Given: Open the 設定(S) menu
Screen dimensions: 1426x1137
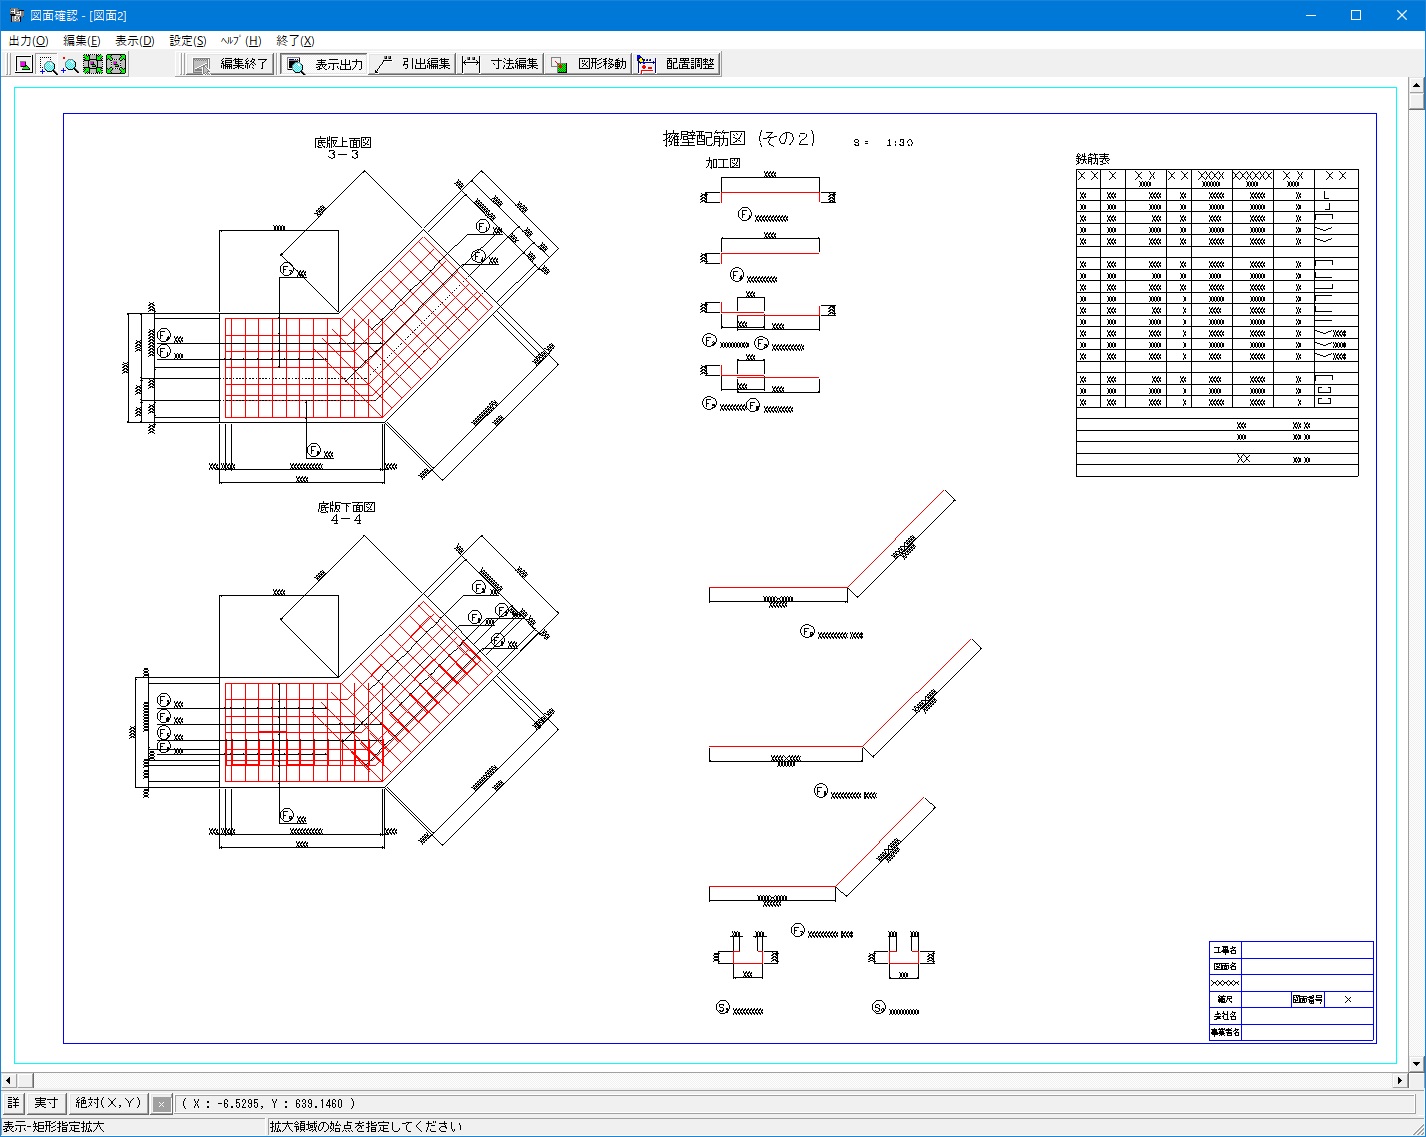Looking at the screenshot, I should (x=188, y=41).
